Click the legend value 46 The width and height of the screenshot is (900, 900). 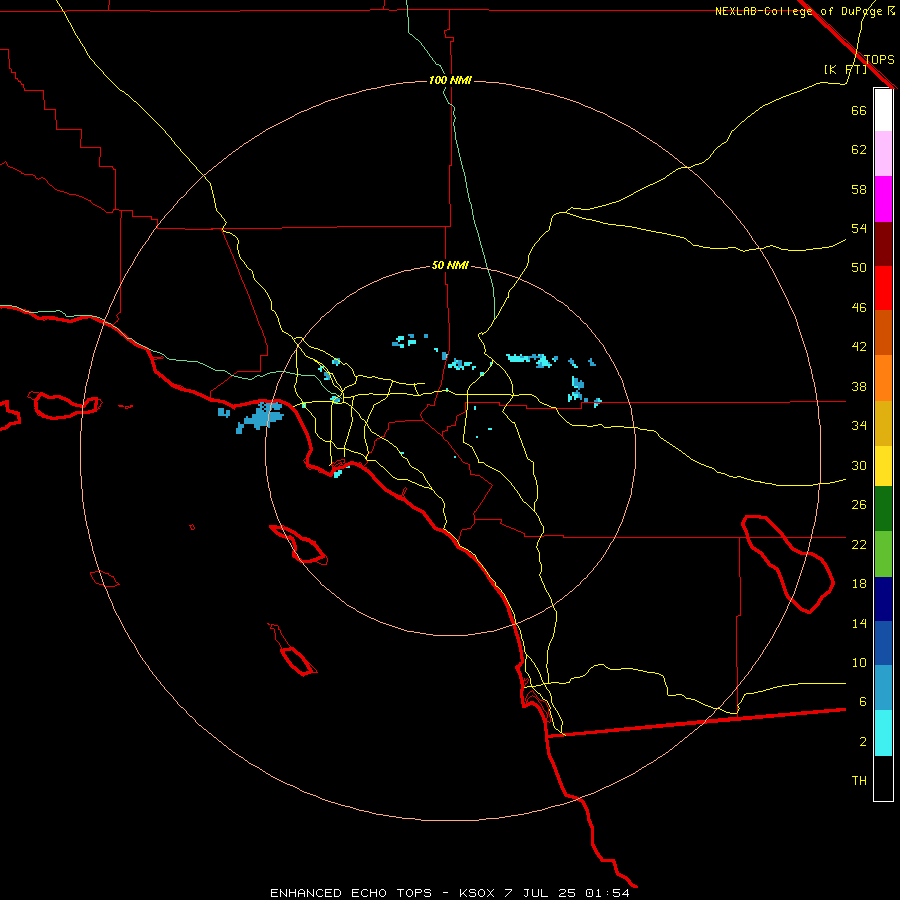[x=859, y=308]
